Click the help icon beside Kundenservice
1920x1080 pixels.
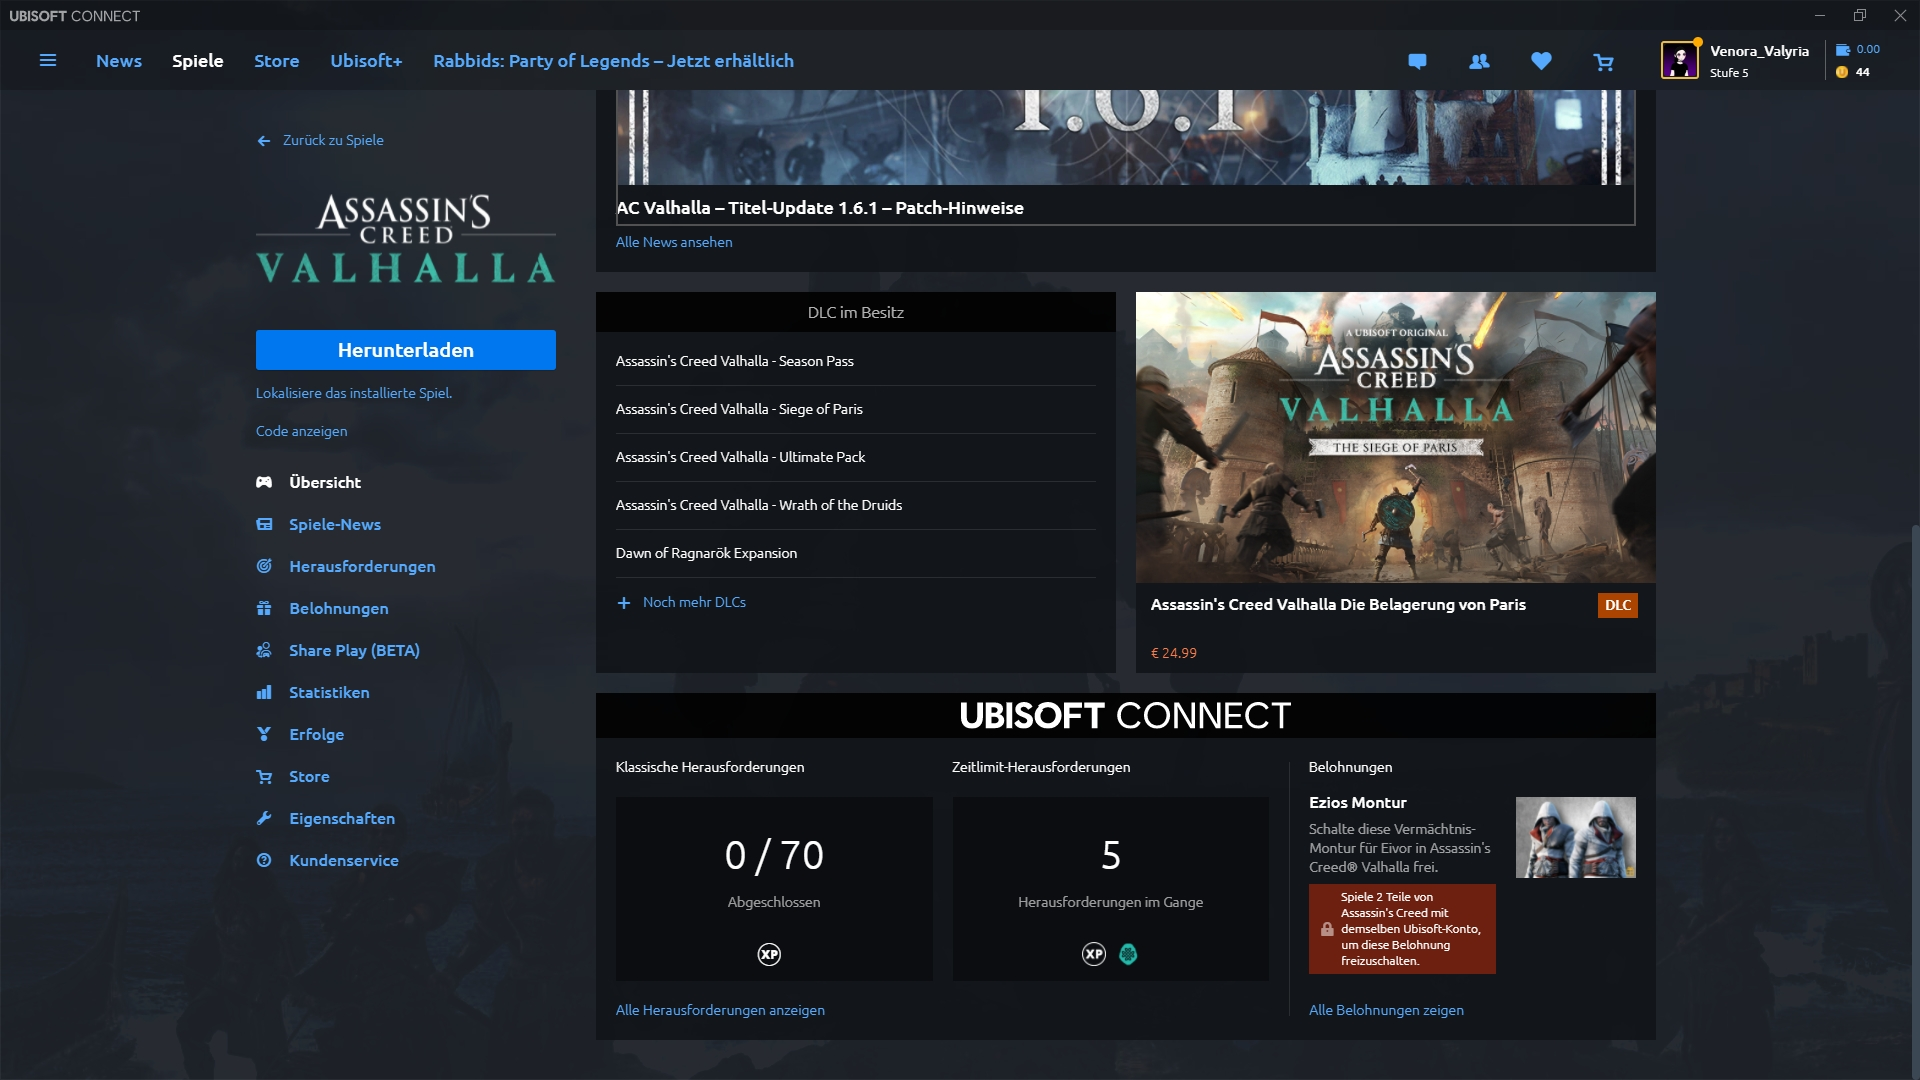[264, 860]
